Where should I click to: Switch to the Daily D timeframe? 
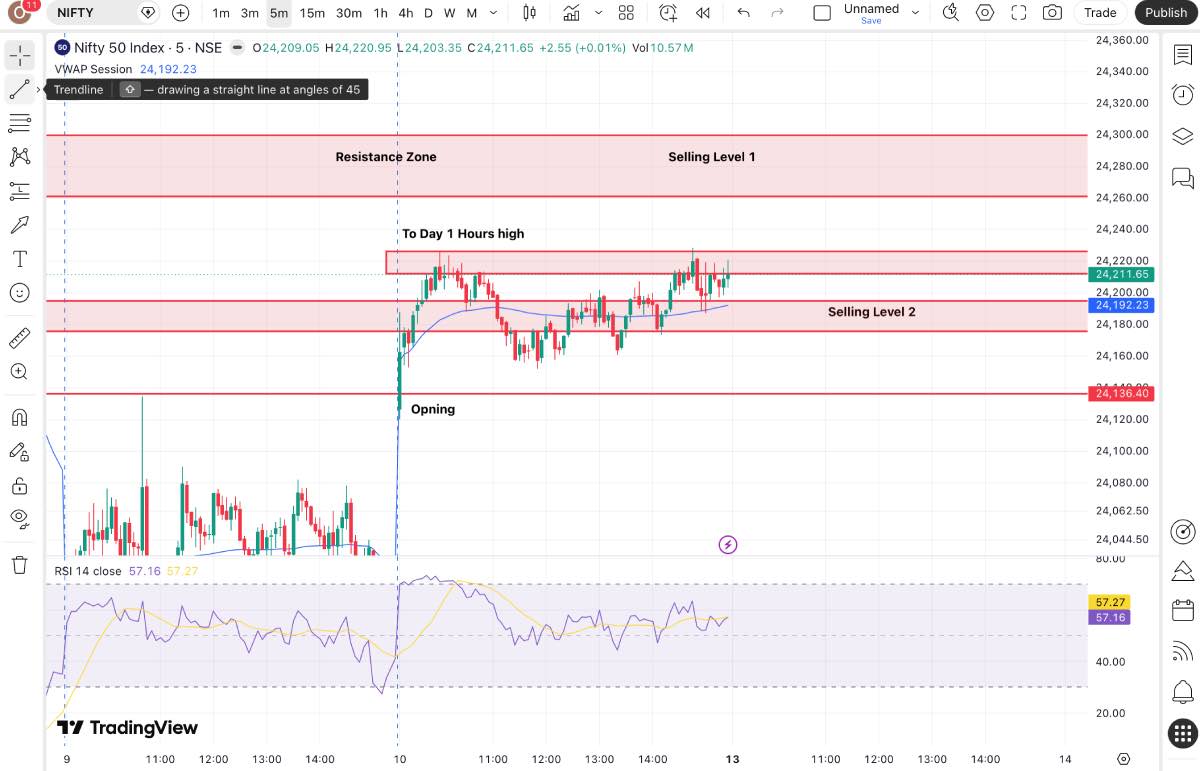[429, 13]
